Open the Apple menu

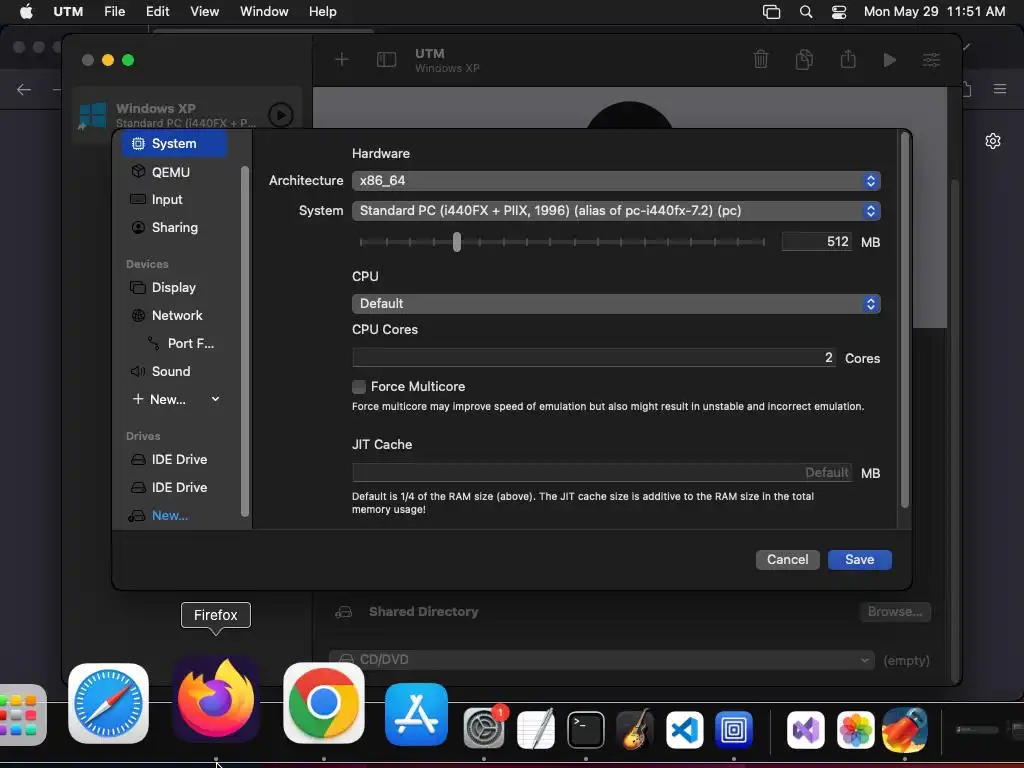(x=26, y=12)
